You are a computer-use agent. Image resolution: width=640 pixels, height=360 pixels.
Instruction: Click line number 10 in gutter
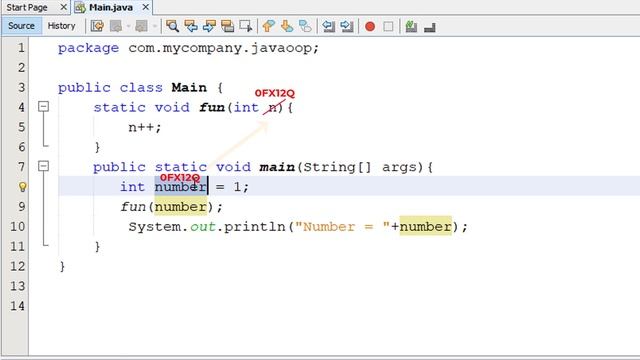[x=17, y=226]
